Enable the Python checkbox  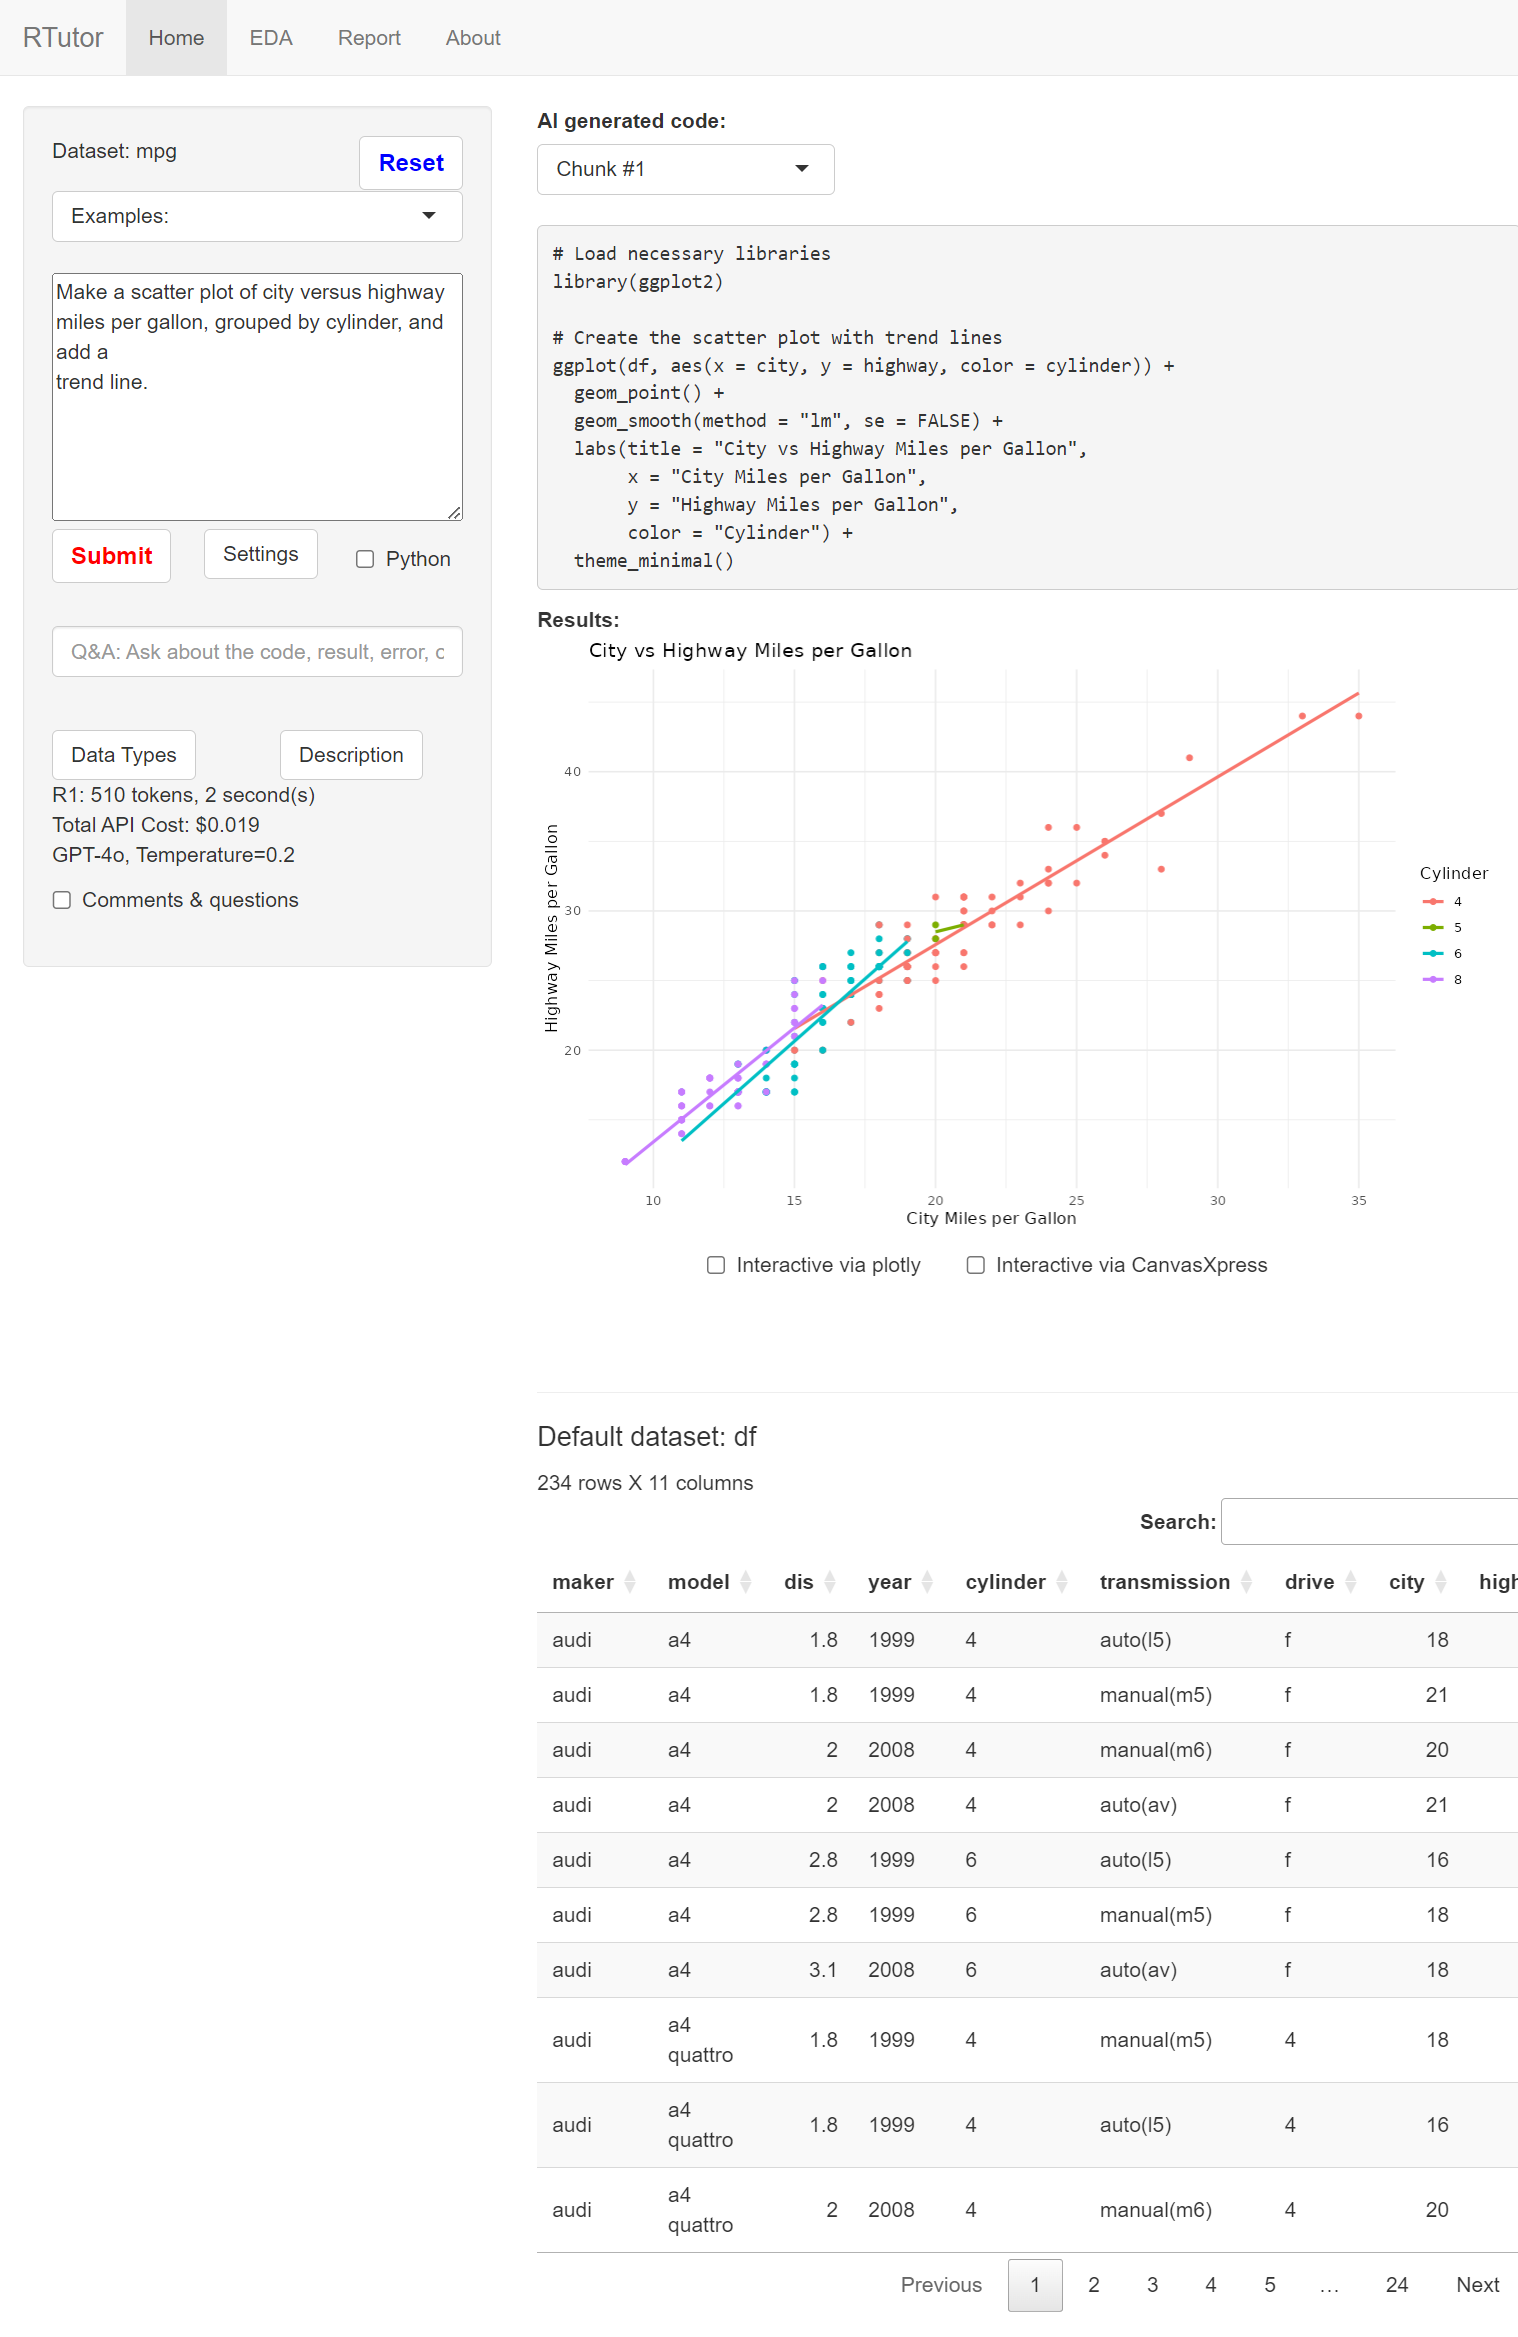[365, 559]
